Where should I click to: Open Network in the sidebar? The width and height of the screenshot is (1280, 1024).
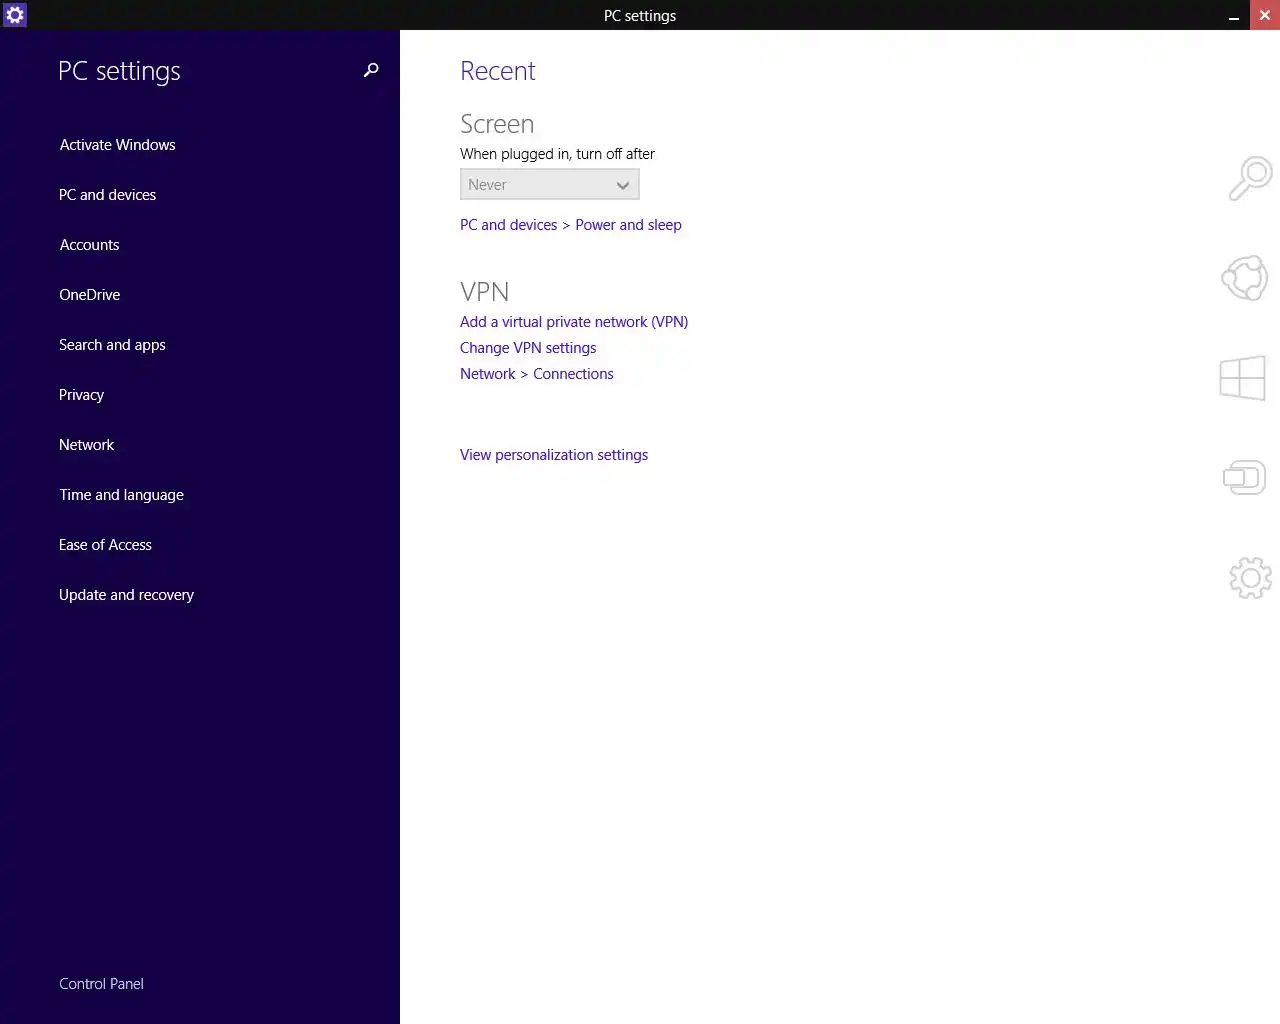pyautogui.click(x=86, y=445)
